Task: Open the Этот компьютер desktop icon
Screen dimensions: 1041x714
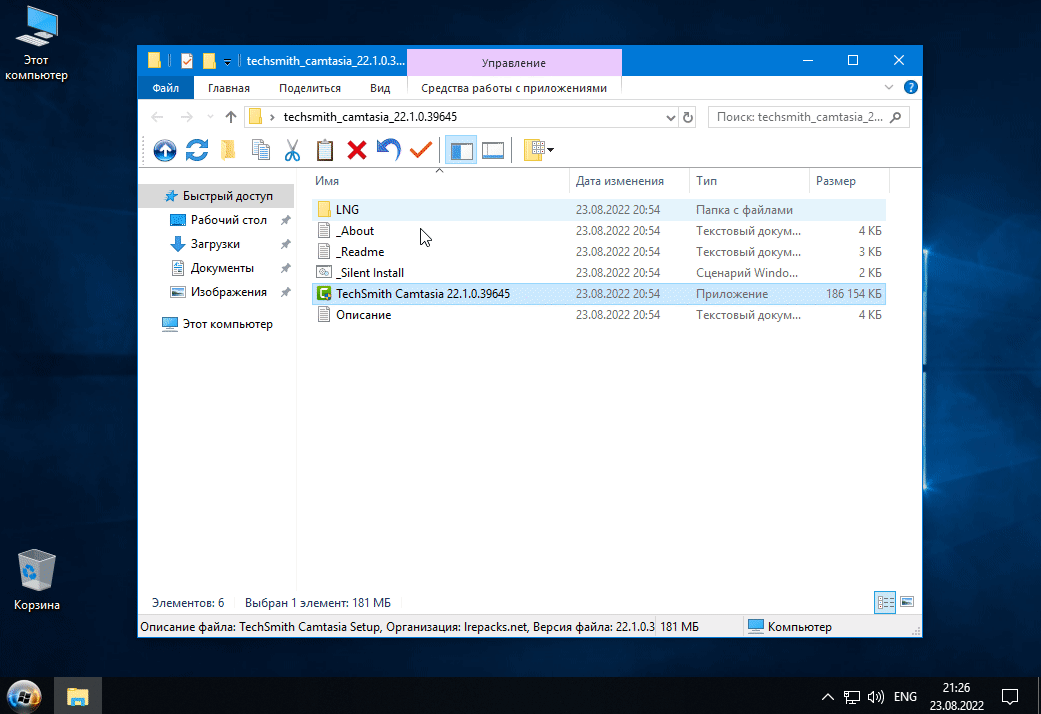Action: (37, 44)
